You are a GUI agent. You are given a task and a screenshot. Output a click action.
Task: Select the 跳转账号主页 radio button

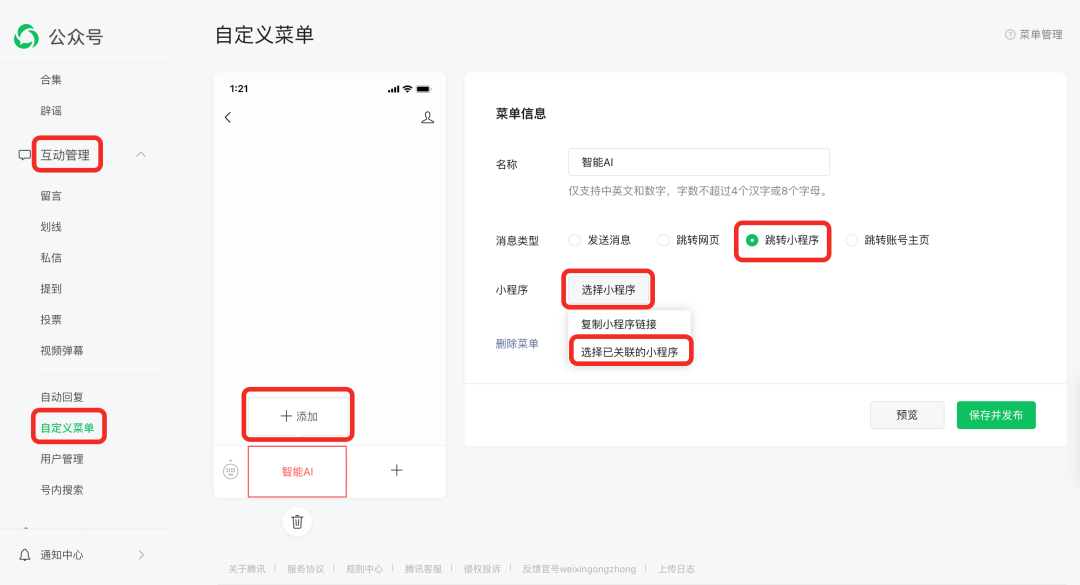pos(851,240)
